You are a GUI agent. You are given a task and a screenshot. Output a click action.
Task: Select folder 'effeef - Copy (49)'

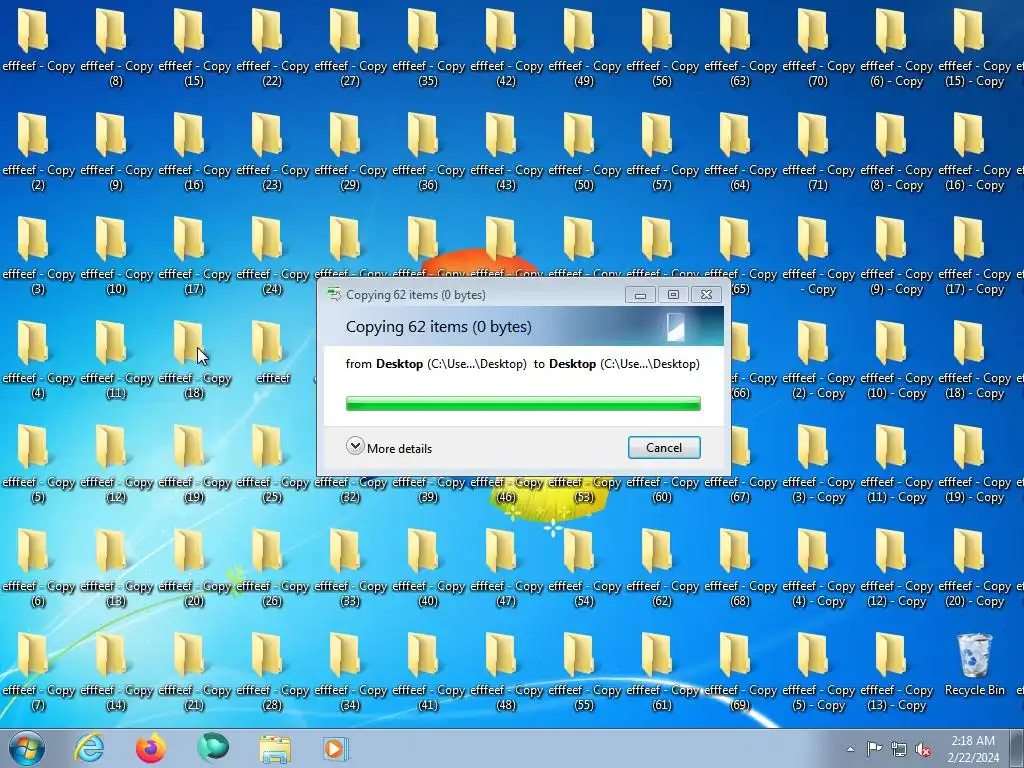pyautogui.click(x=584, y=48)
